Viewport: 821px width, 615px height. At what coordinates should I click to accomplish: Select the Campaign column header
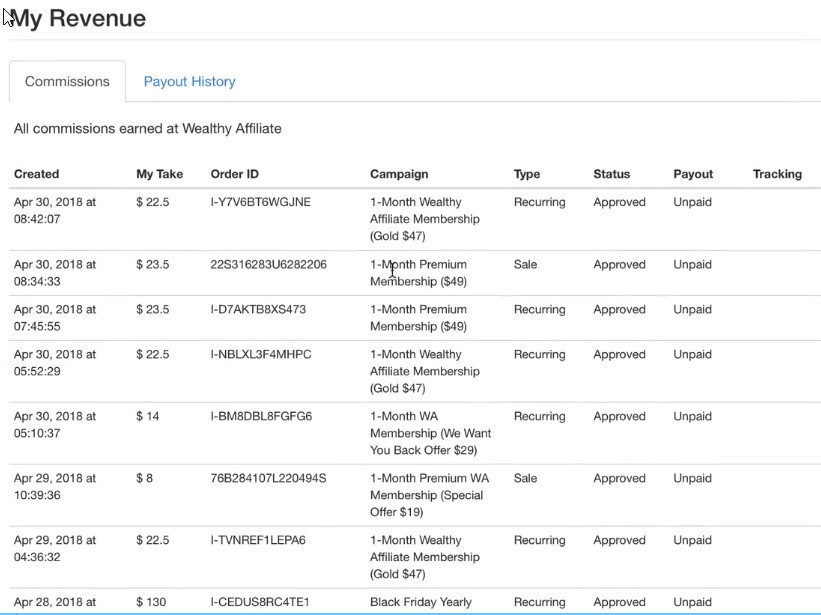pos(399,174)
